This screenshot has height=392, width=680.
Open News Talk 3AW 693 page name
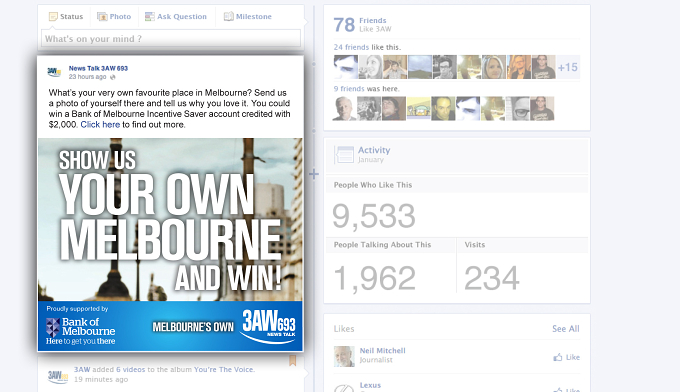tap(98, 68)
